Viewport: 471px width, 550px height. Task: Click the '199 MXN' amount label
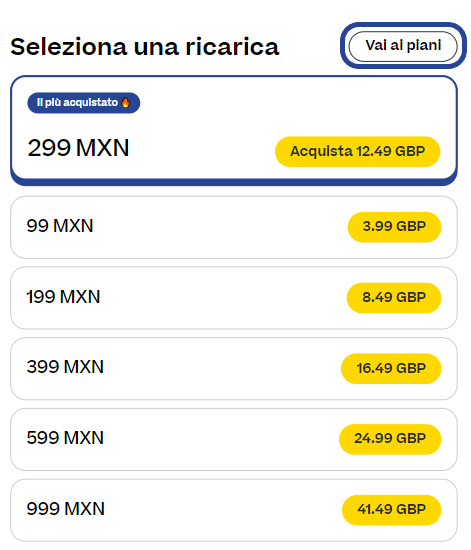tap(63, 297)
